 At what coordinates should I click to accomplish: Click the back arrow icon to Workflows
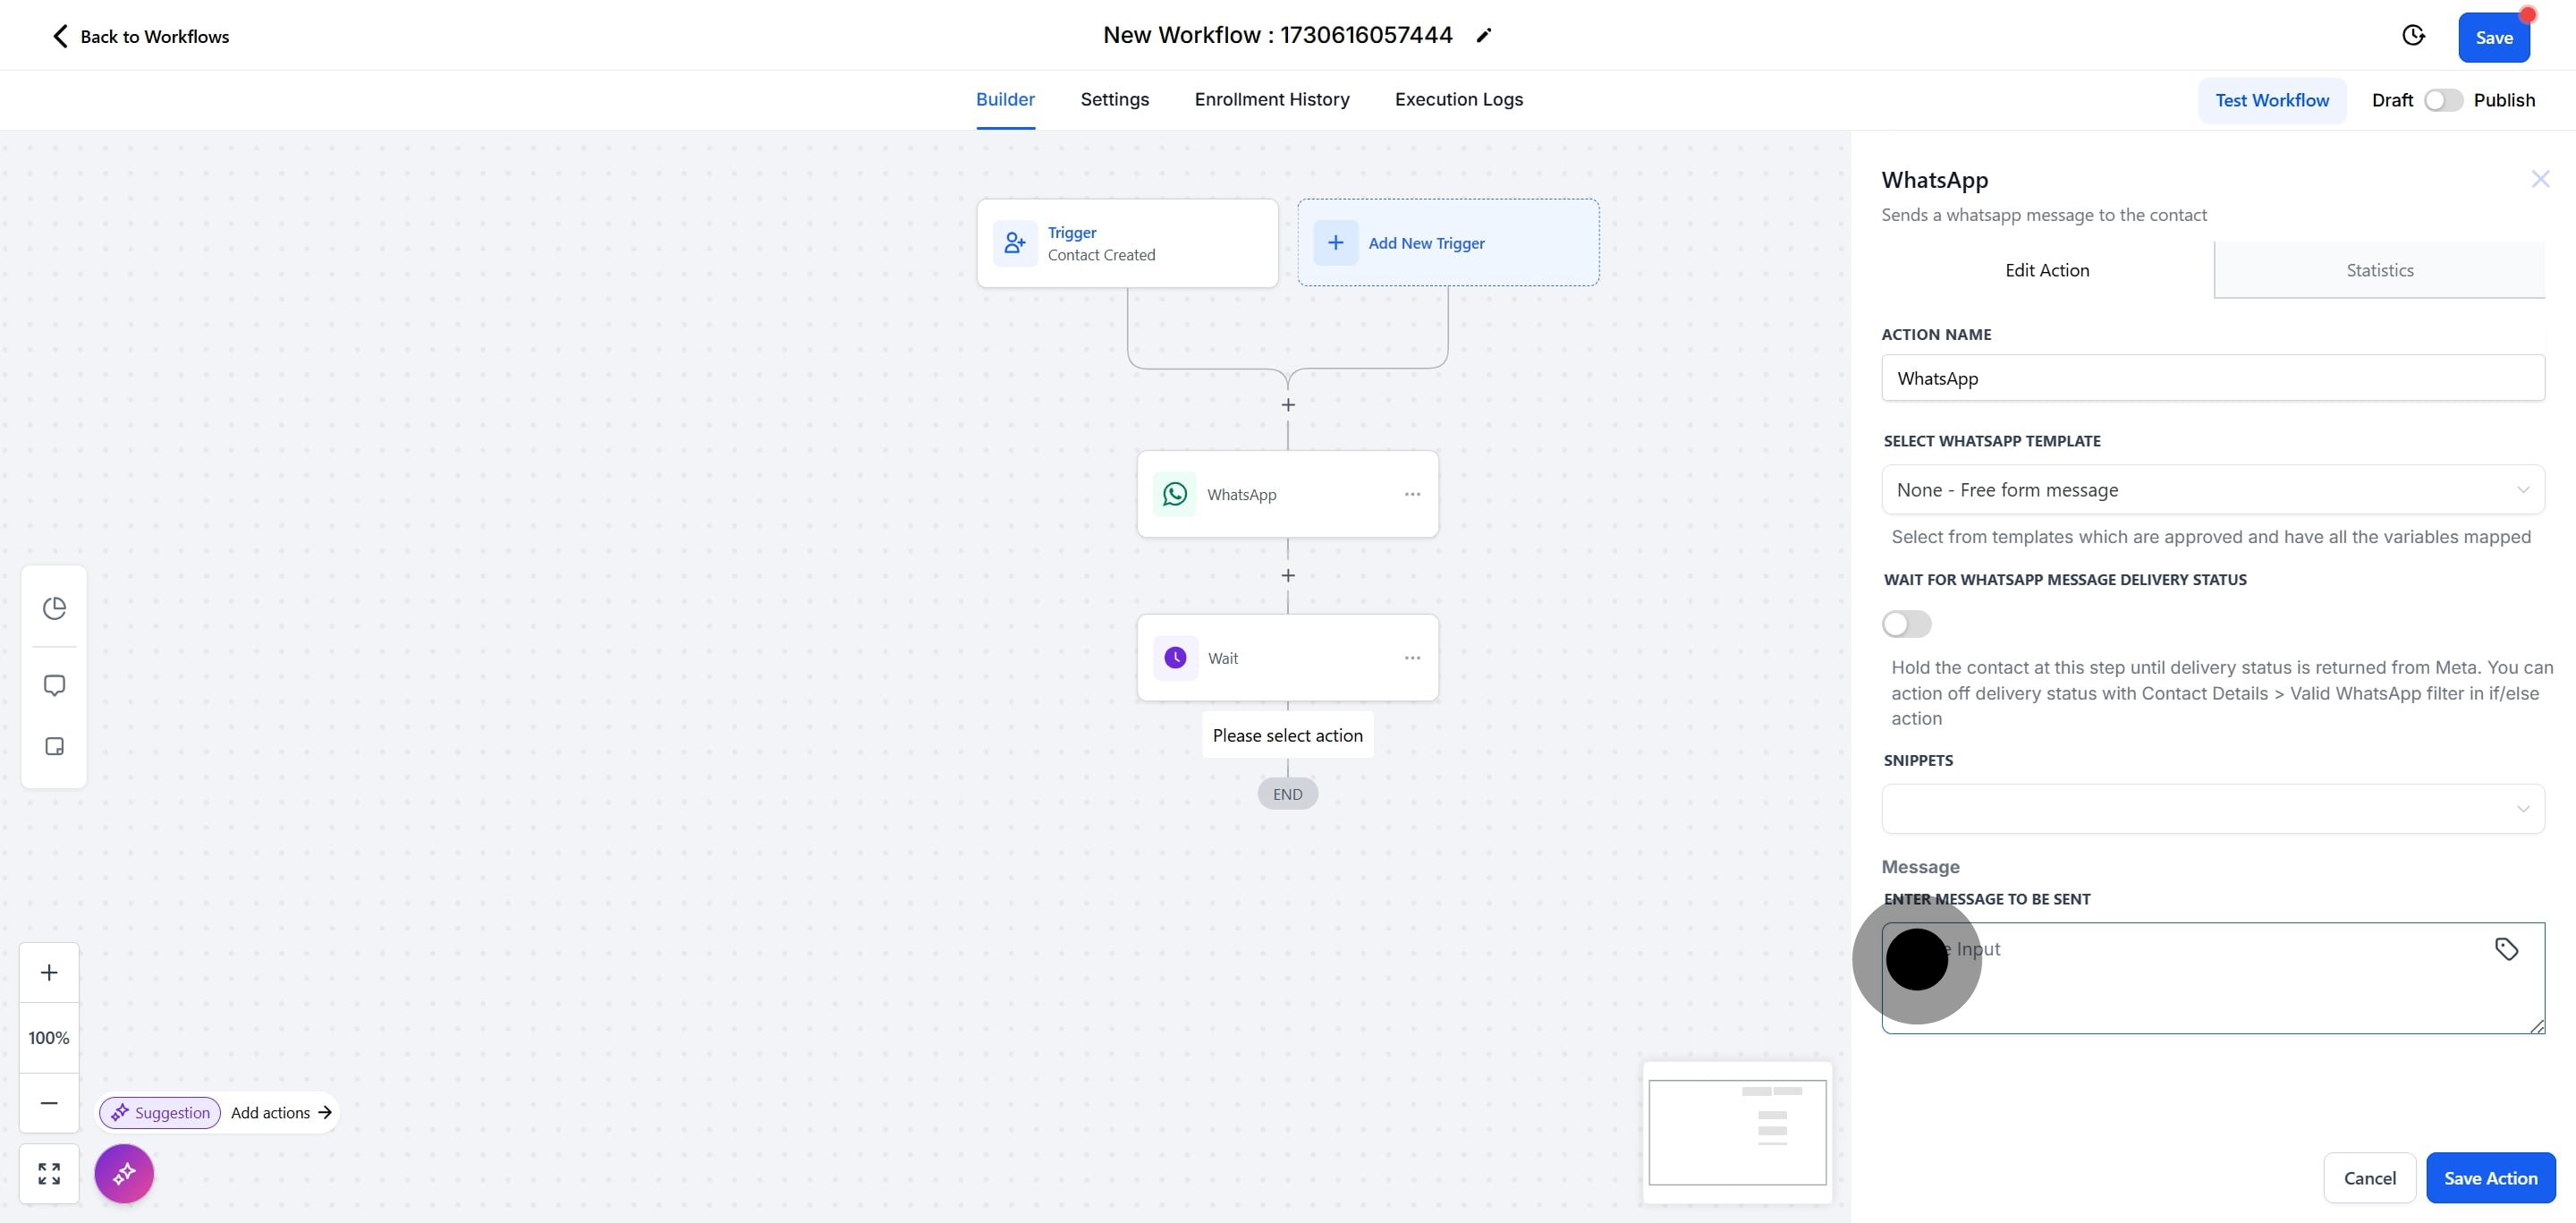pyautogui.click(x=60, y=36)
